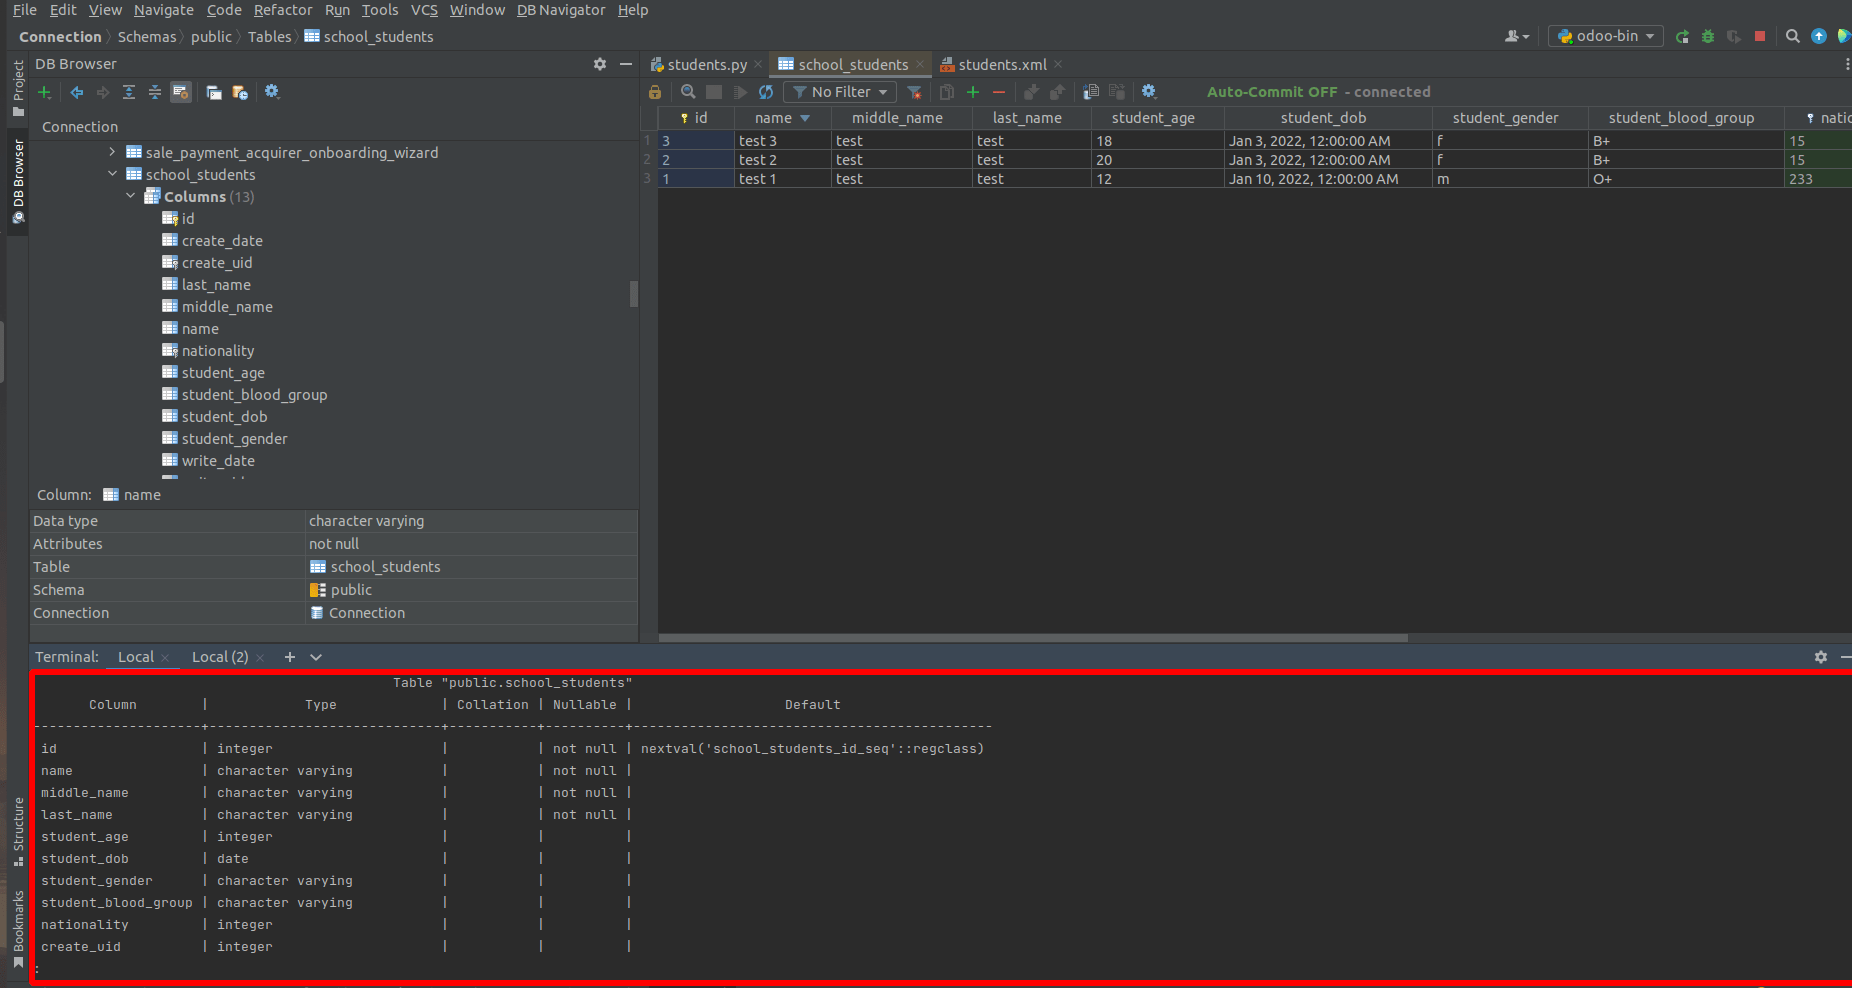Click the public schema link in properties

point(351,590)
